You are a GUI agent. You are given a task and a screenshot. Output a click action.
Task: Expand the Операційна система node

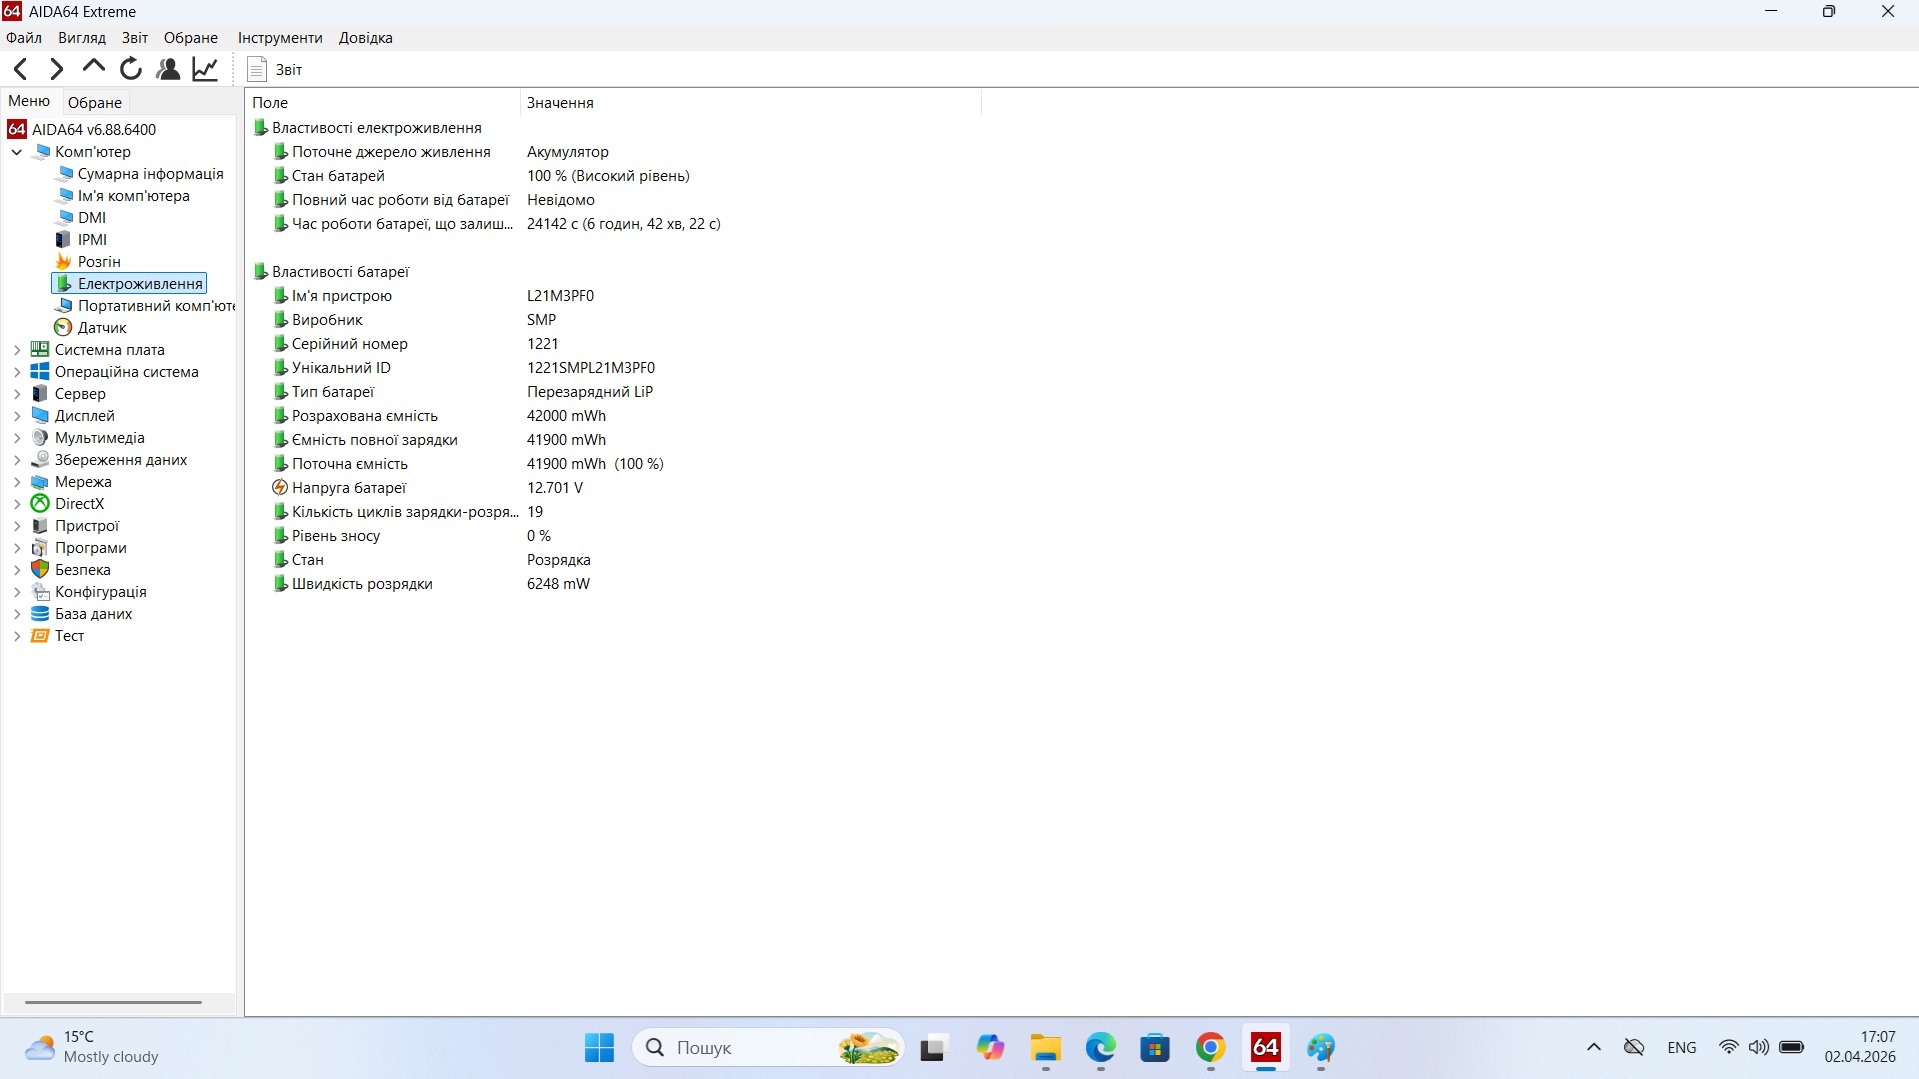[x=15, y=371]
